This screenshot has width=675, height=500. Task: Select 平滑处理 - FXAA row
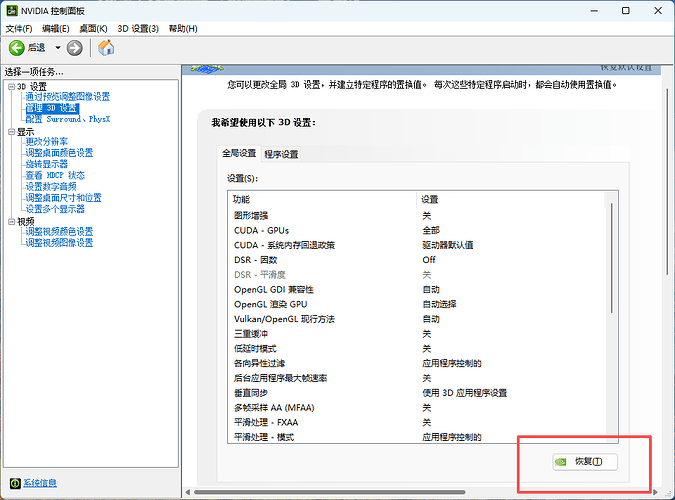click(x=417, y=422)
